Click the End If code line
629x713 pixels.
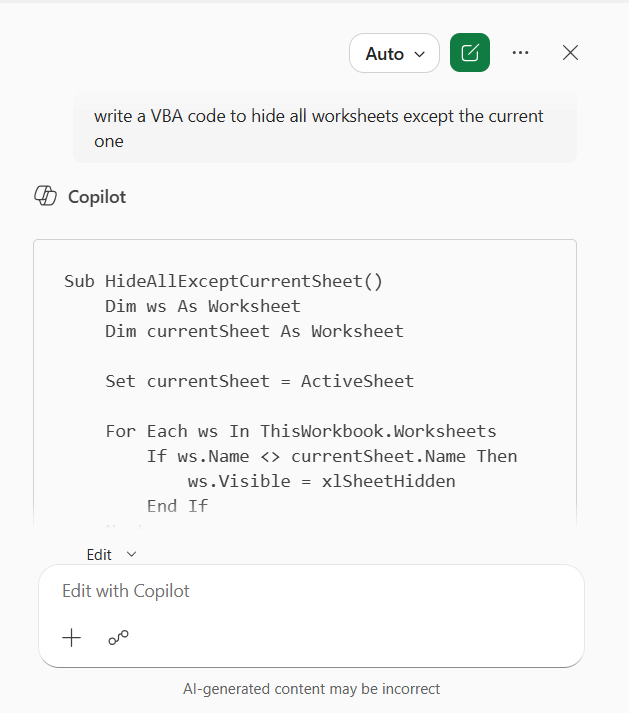click(x=177, y=506)
